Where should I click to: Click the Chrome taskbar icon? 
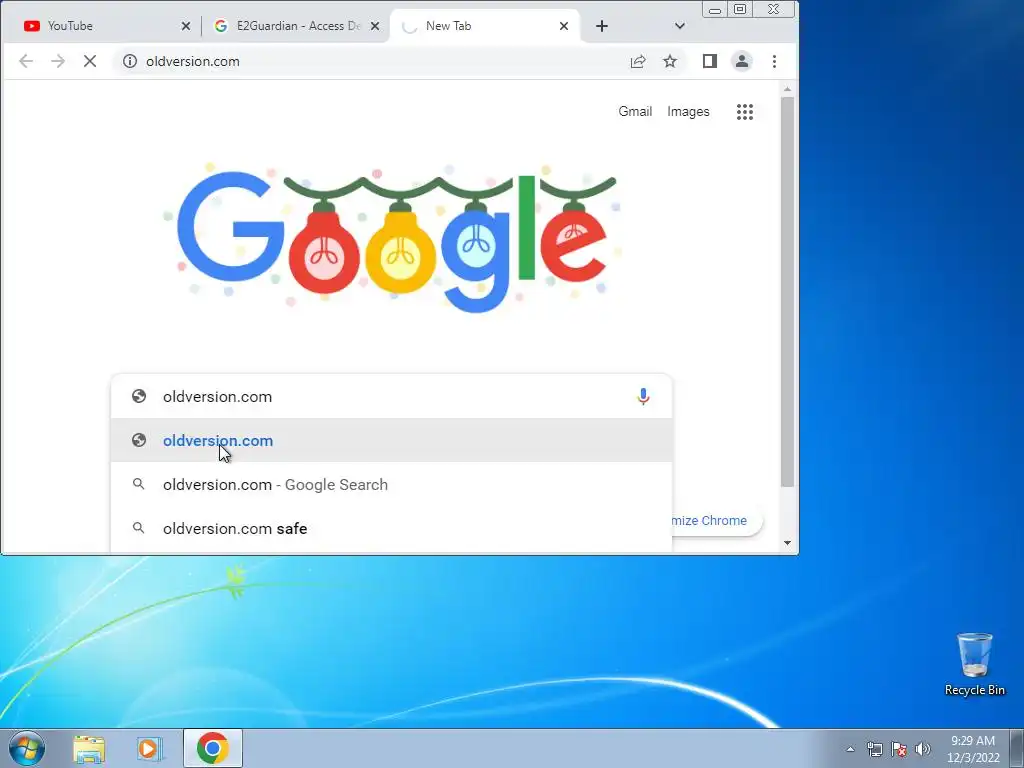point(213,748)
